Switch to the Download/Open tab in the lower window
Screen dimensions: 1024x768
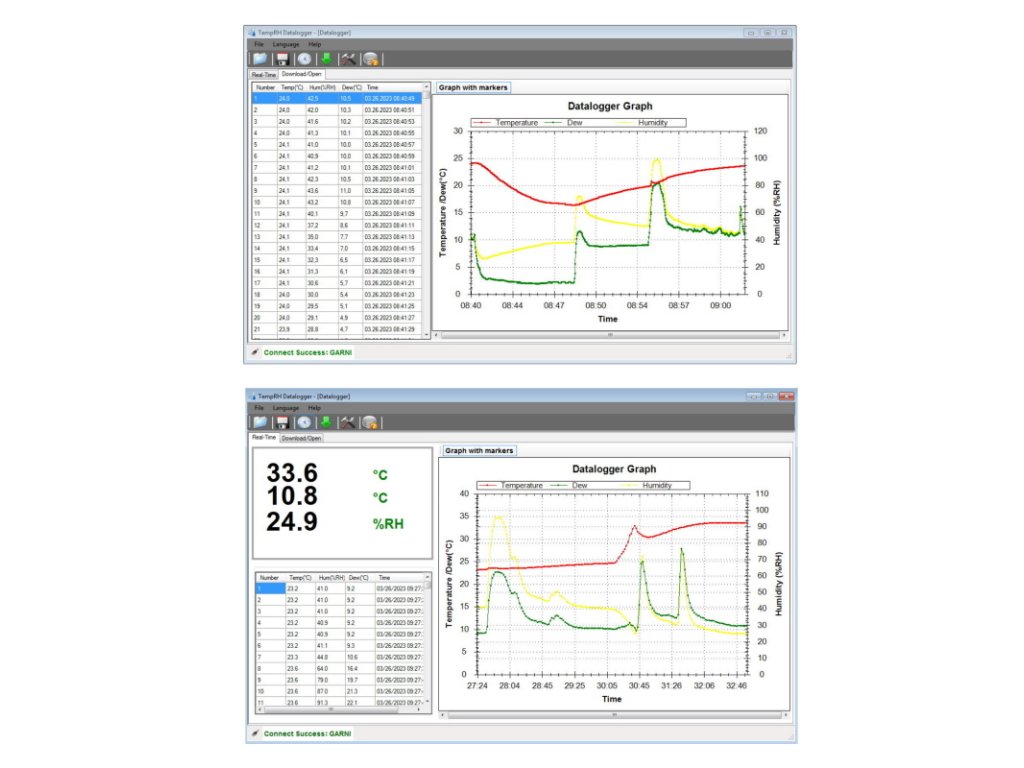[x=301, y=438]
